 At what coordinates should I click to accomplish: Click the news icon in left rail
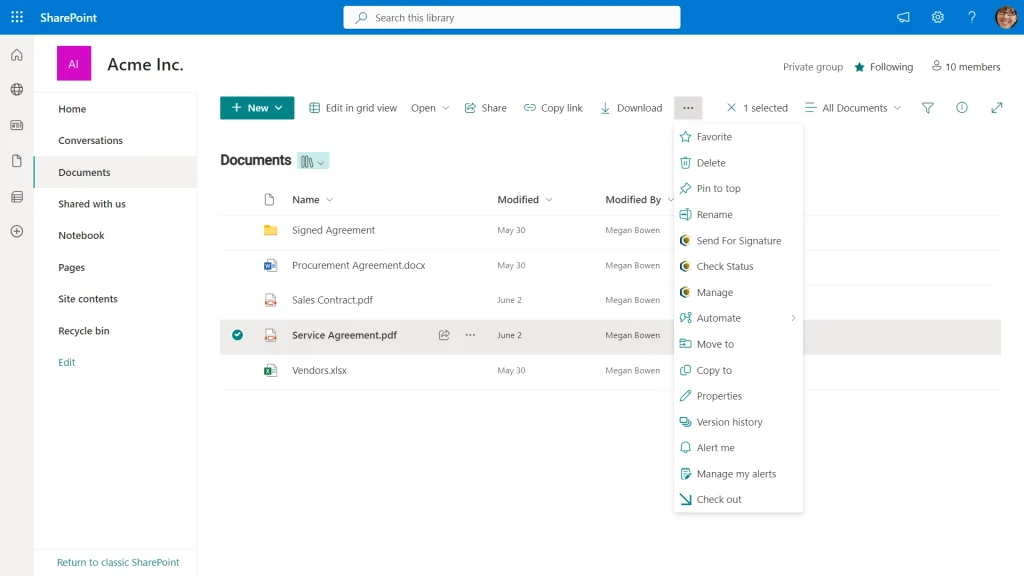pos(17,125)
